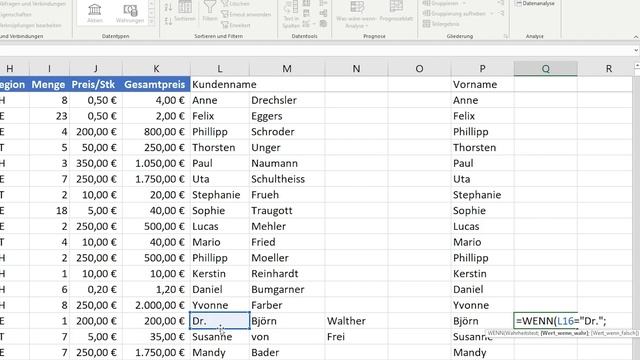Select column P header
This screenshot has width=640, height=360.
click(482, 69)
